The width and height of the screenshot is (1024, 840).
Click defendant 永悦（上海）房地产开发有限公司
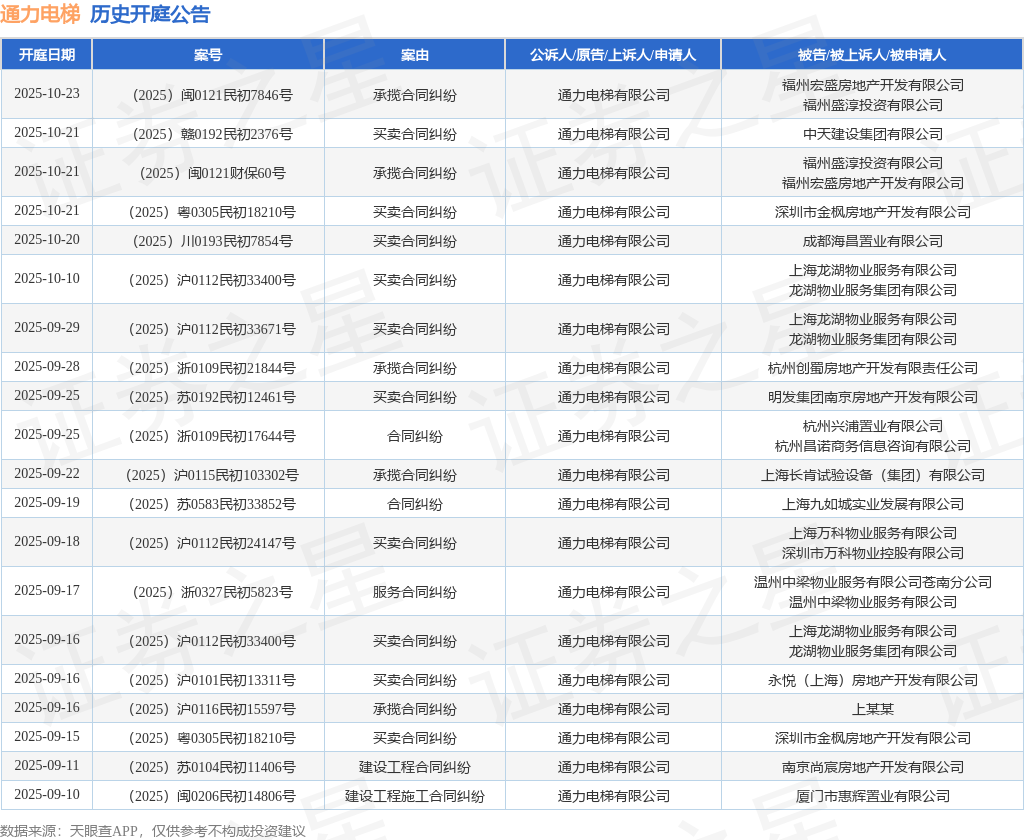872,681
